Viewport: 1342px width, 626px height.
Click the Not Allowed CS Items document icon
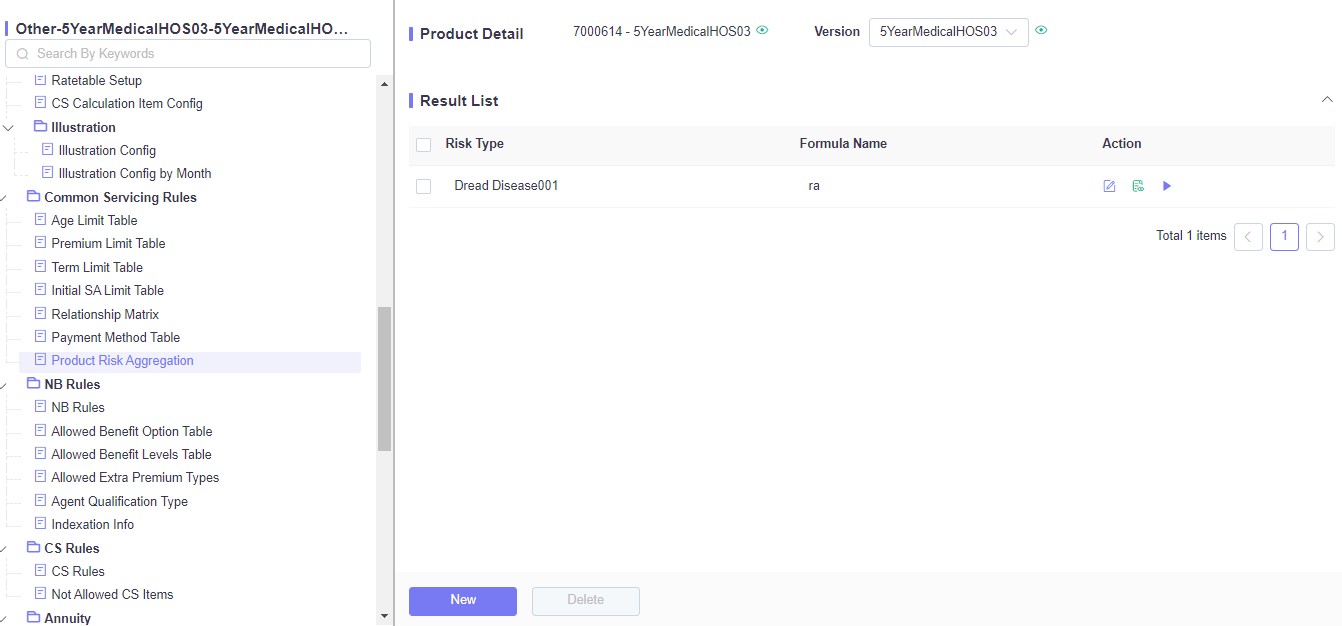41,594
